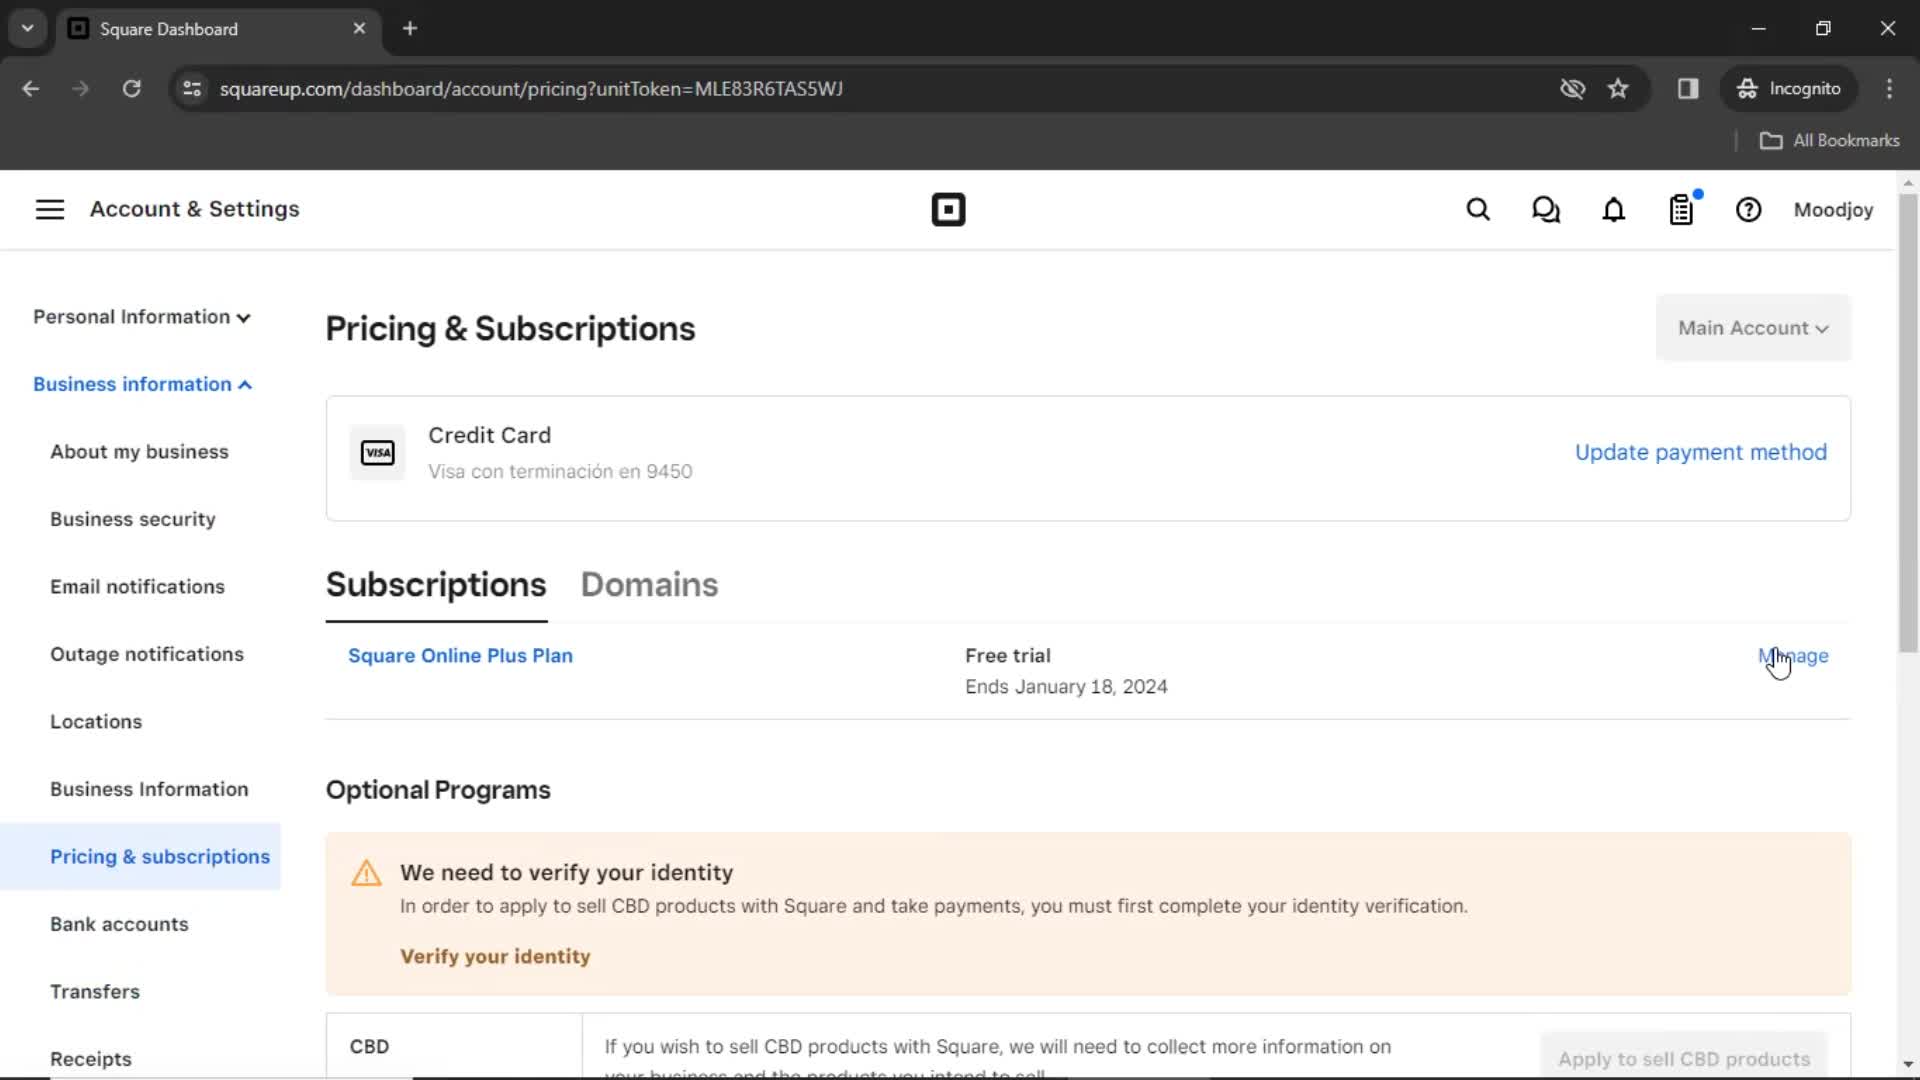Click the Square logo icon in header
The image size is (1920, 1080).
click(x=947, y=210)
